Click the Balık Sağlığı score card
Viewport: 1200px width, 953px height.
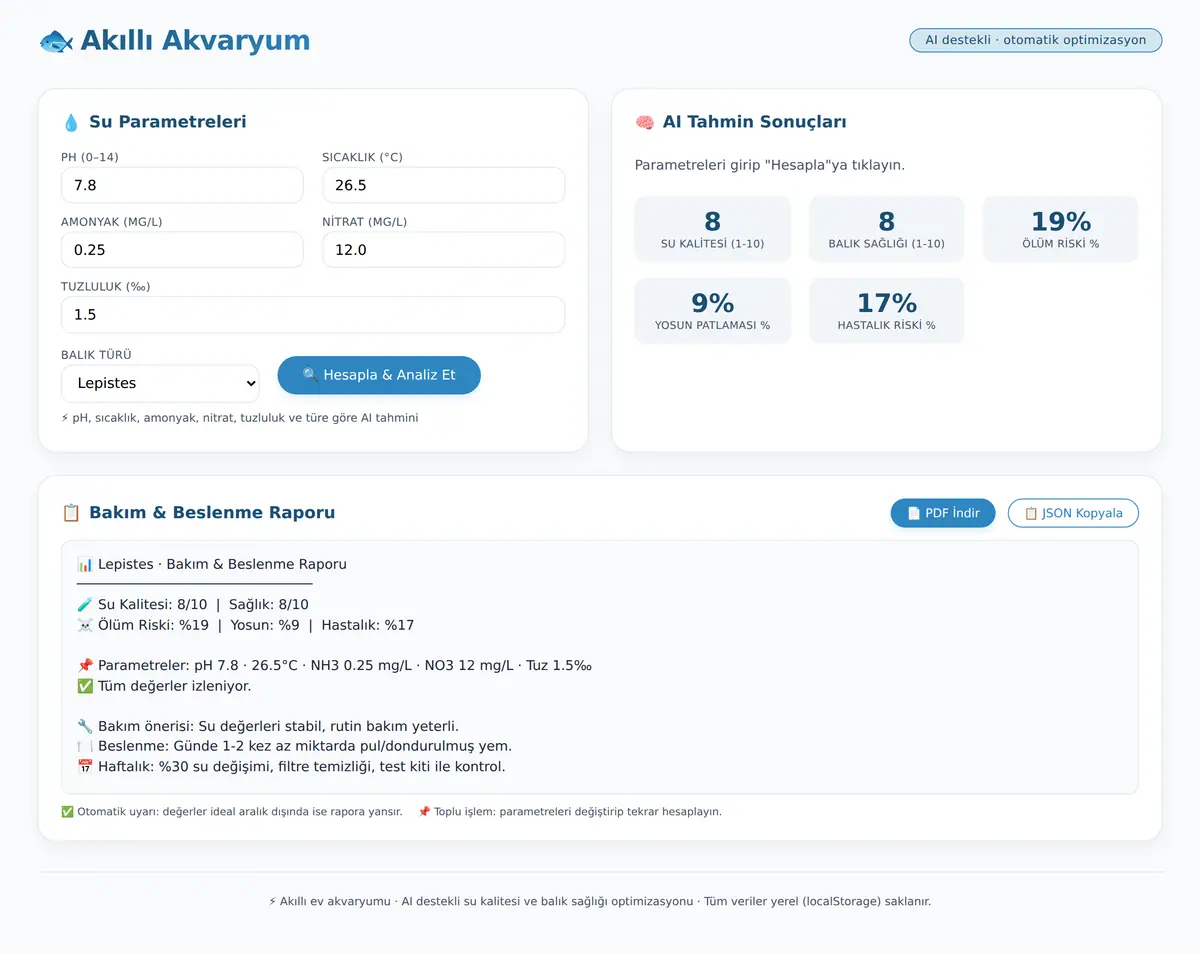(887, 229)
